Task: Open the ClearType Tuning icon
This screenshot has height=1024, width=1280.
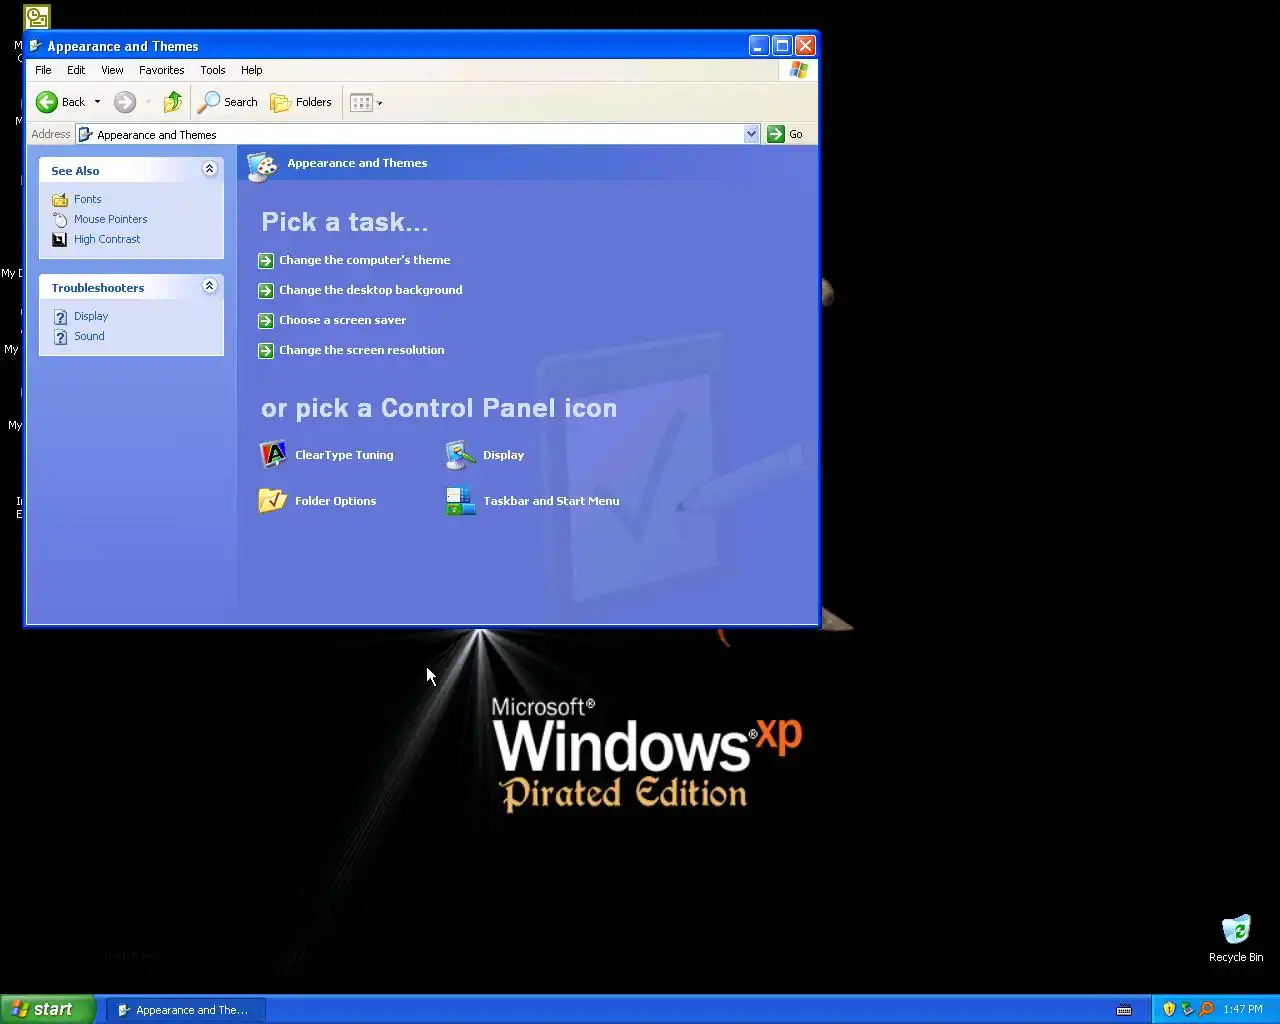Action: 326,455
